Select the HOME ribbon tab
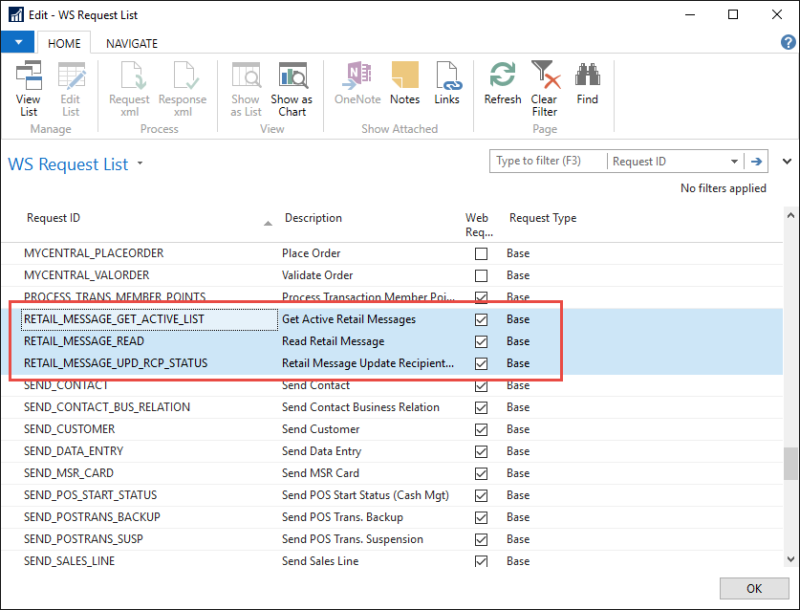800x610 pixels. [65, 44]
